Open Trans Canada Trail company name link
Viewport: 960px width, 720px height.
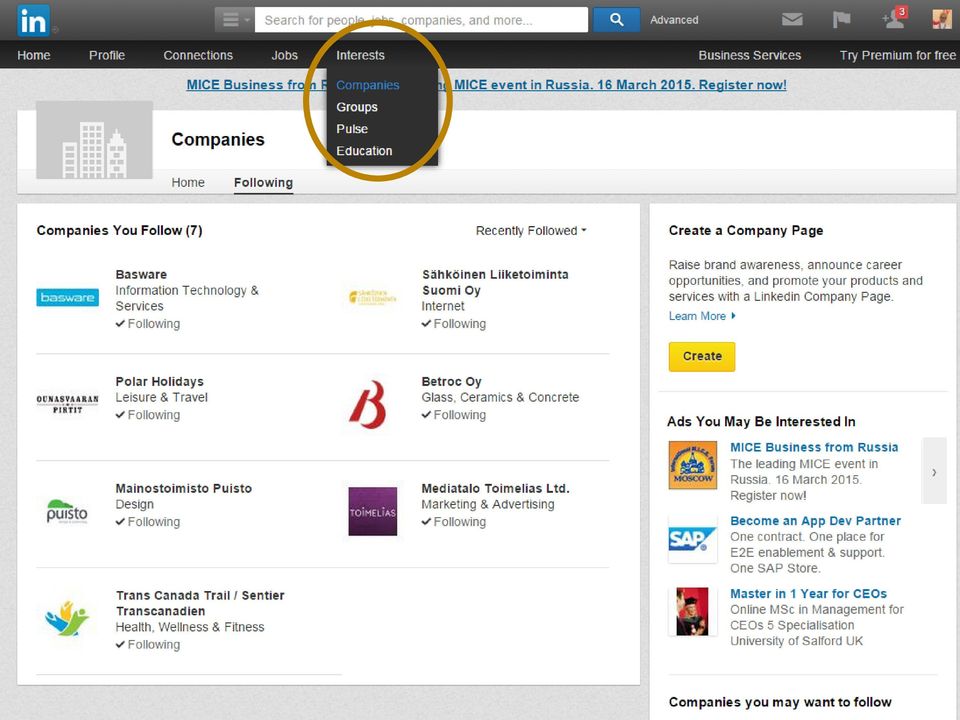pyautogui.click(x=200, y=603)
